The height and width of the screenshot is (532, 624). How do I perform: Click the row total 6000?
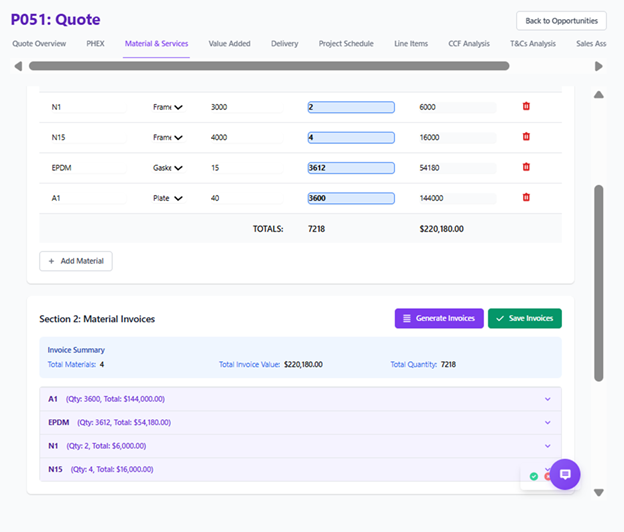[457, 107]
